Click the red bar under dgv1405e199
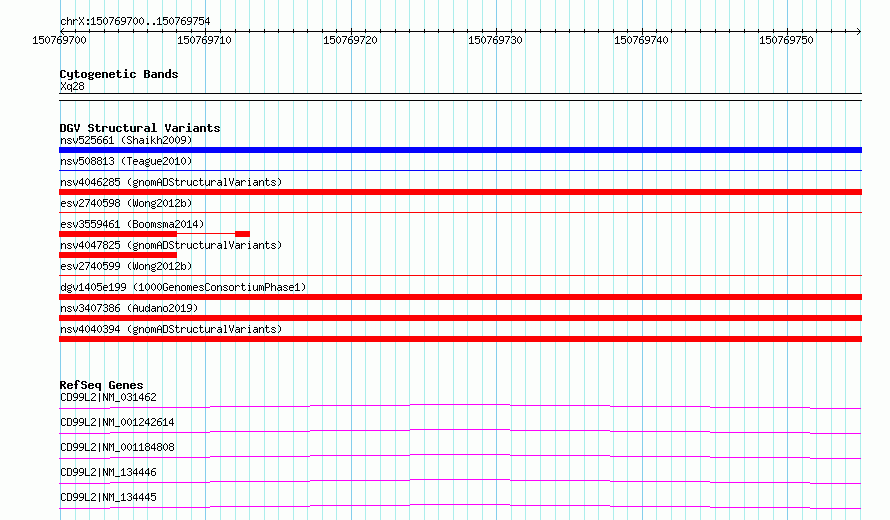890x520 pixels. click(x=460, y=297)
